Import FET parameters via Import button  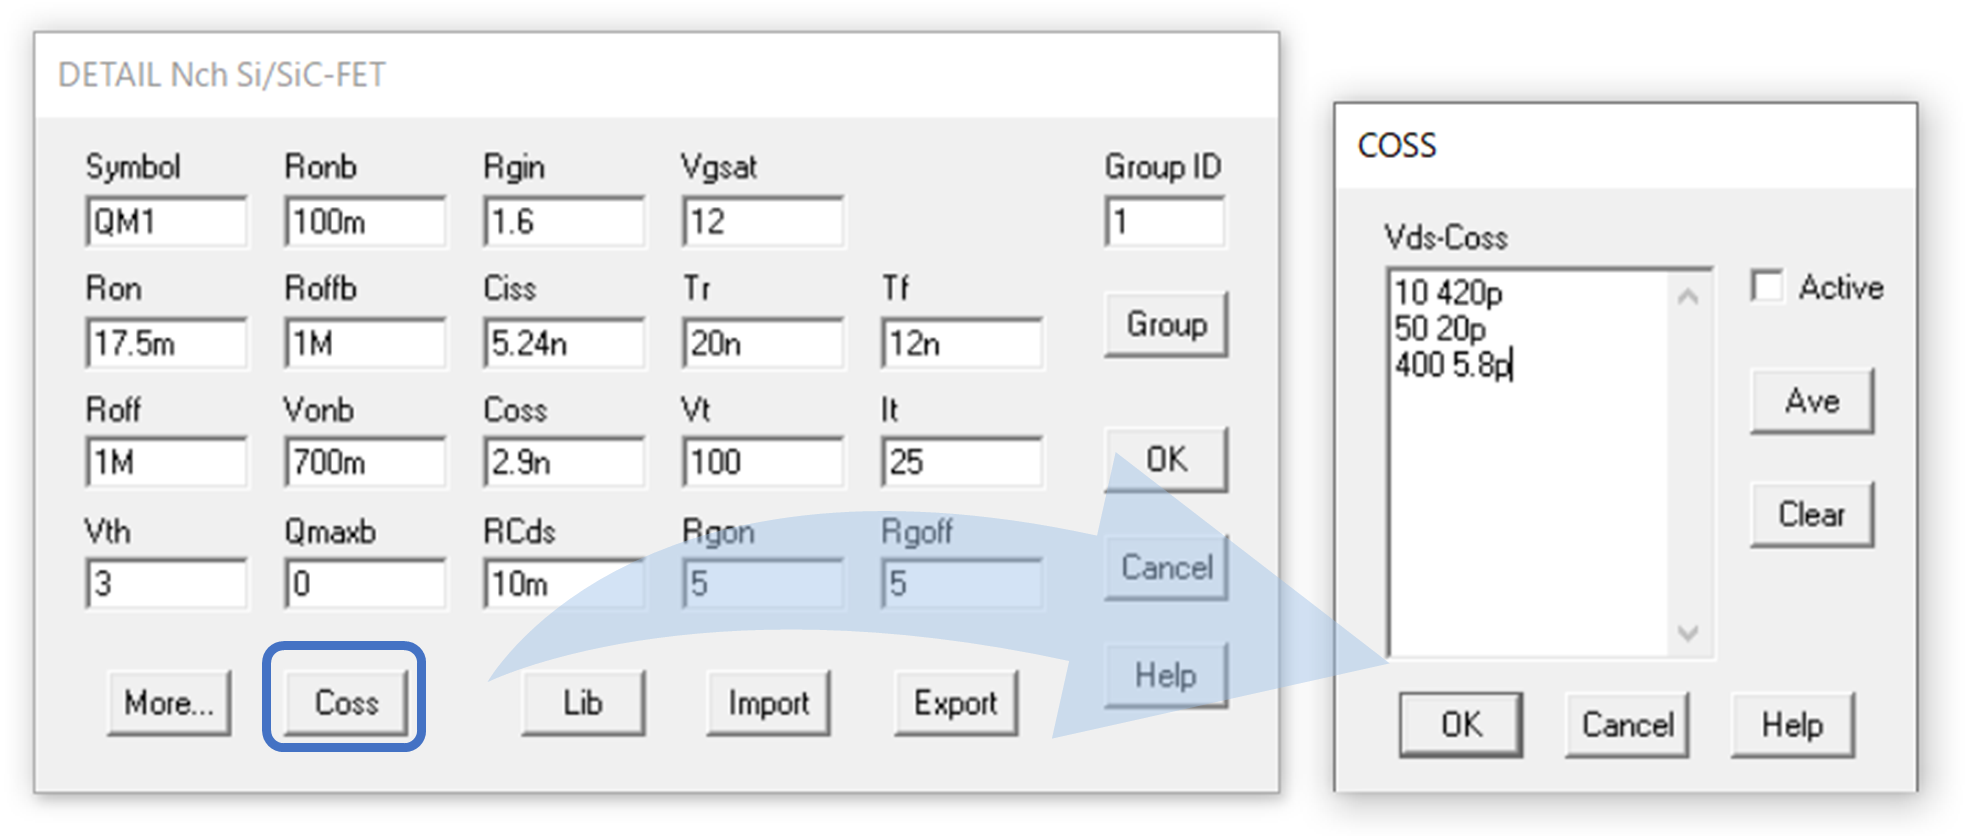pyautogui.click(x=767, y=702)
